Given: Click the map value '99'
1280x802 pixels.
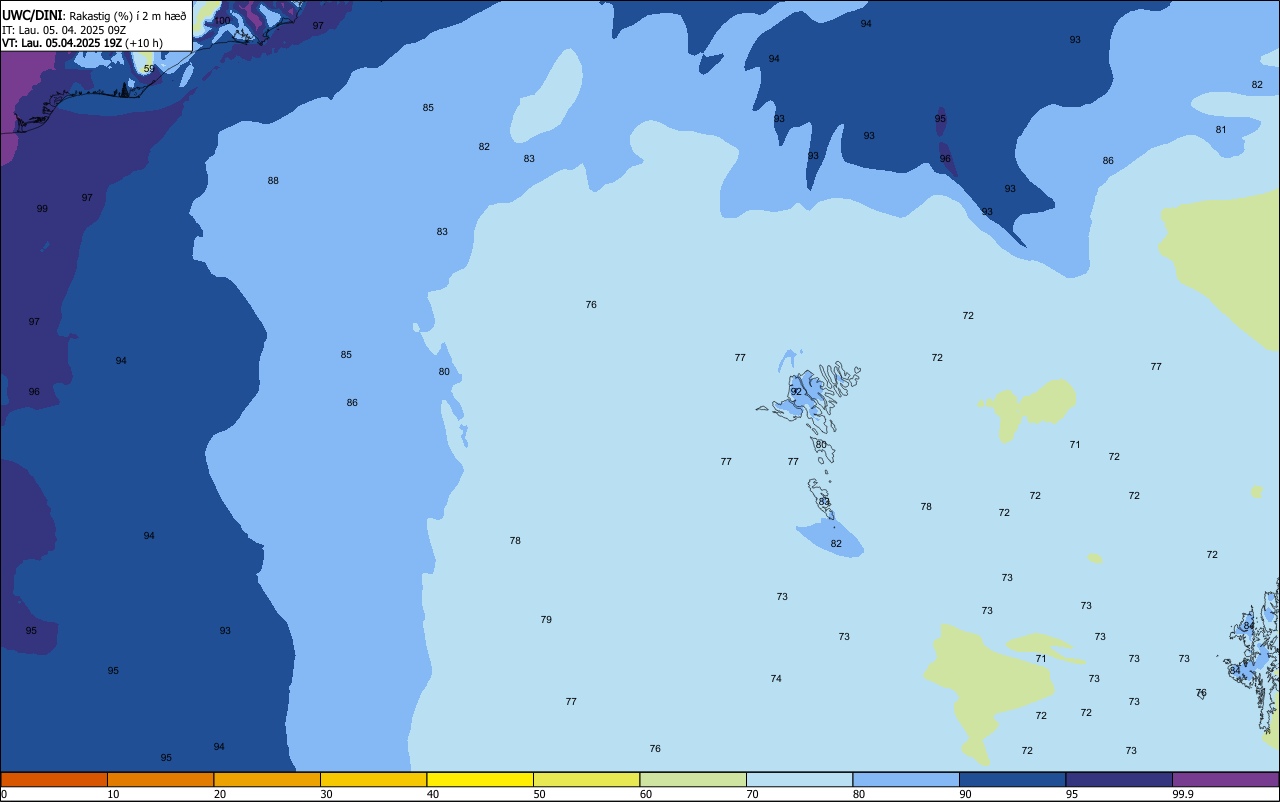Looking at the screenshot, I should 42,209.
